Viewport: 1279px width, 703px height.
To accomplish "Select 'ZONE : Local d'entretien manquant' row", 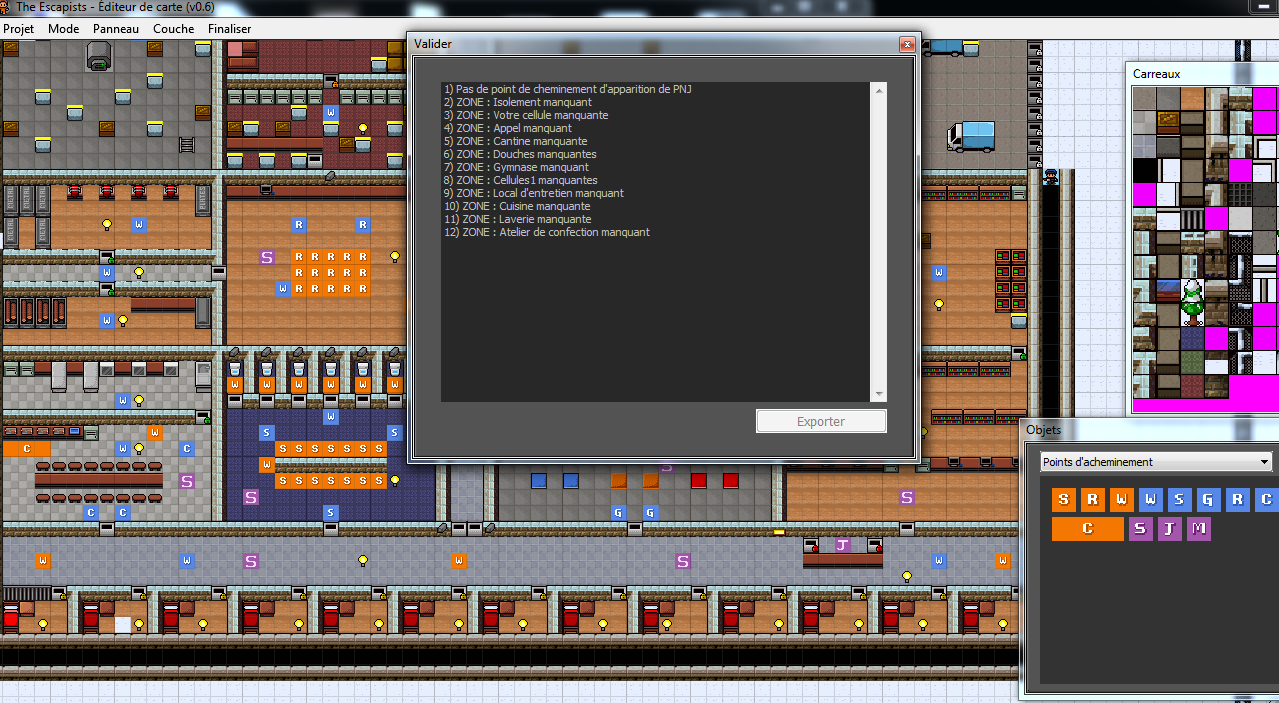I will [x=534, y=193].
